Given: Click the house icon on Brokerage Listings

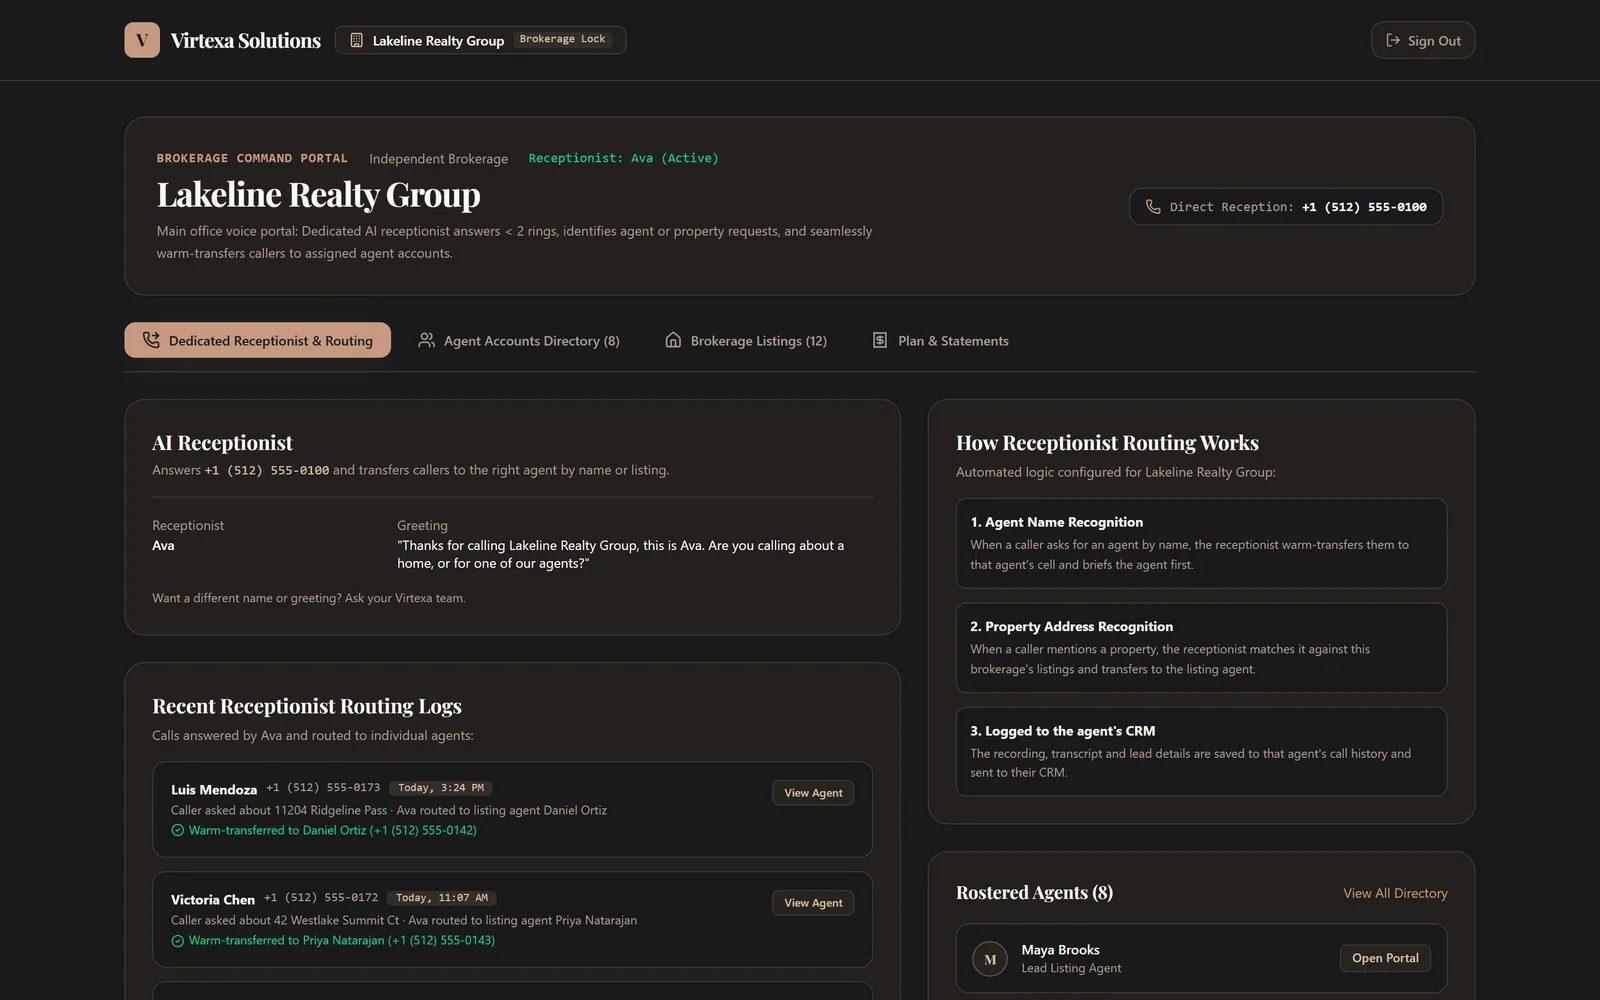Looking at the screenshot, I should coord(673,340).
